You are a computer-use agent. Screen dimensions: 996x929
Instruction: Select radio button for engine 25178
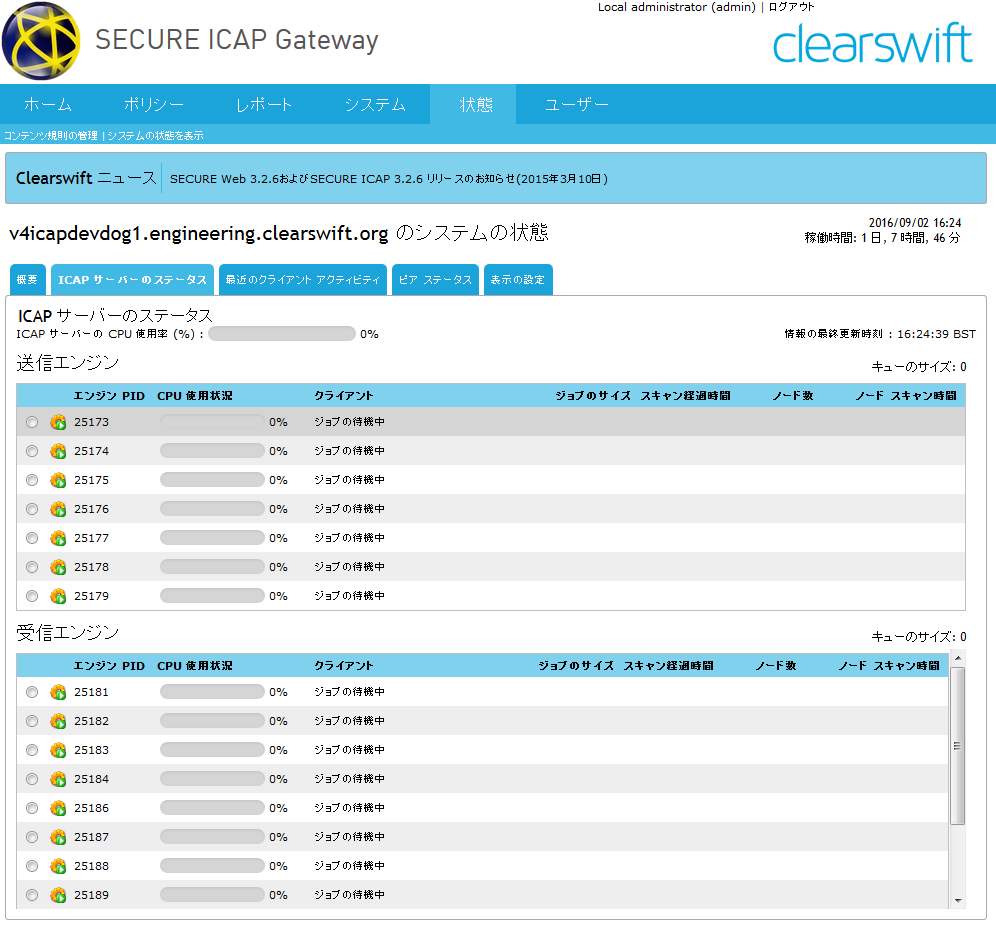click(x=32, y=567)
